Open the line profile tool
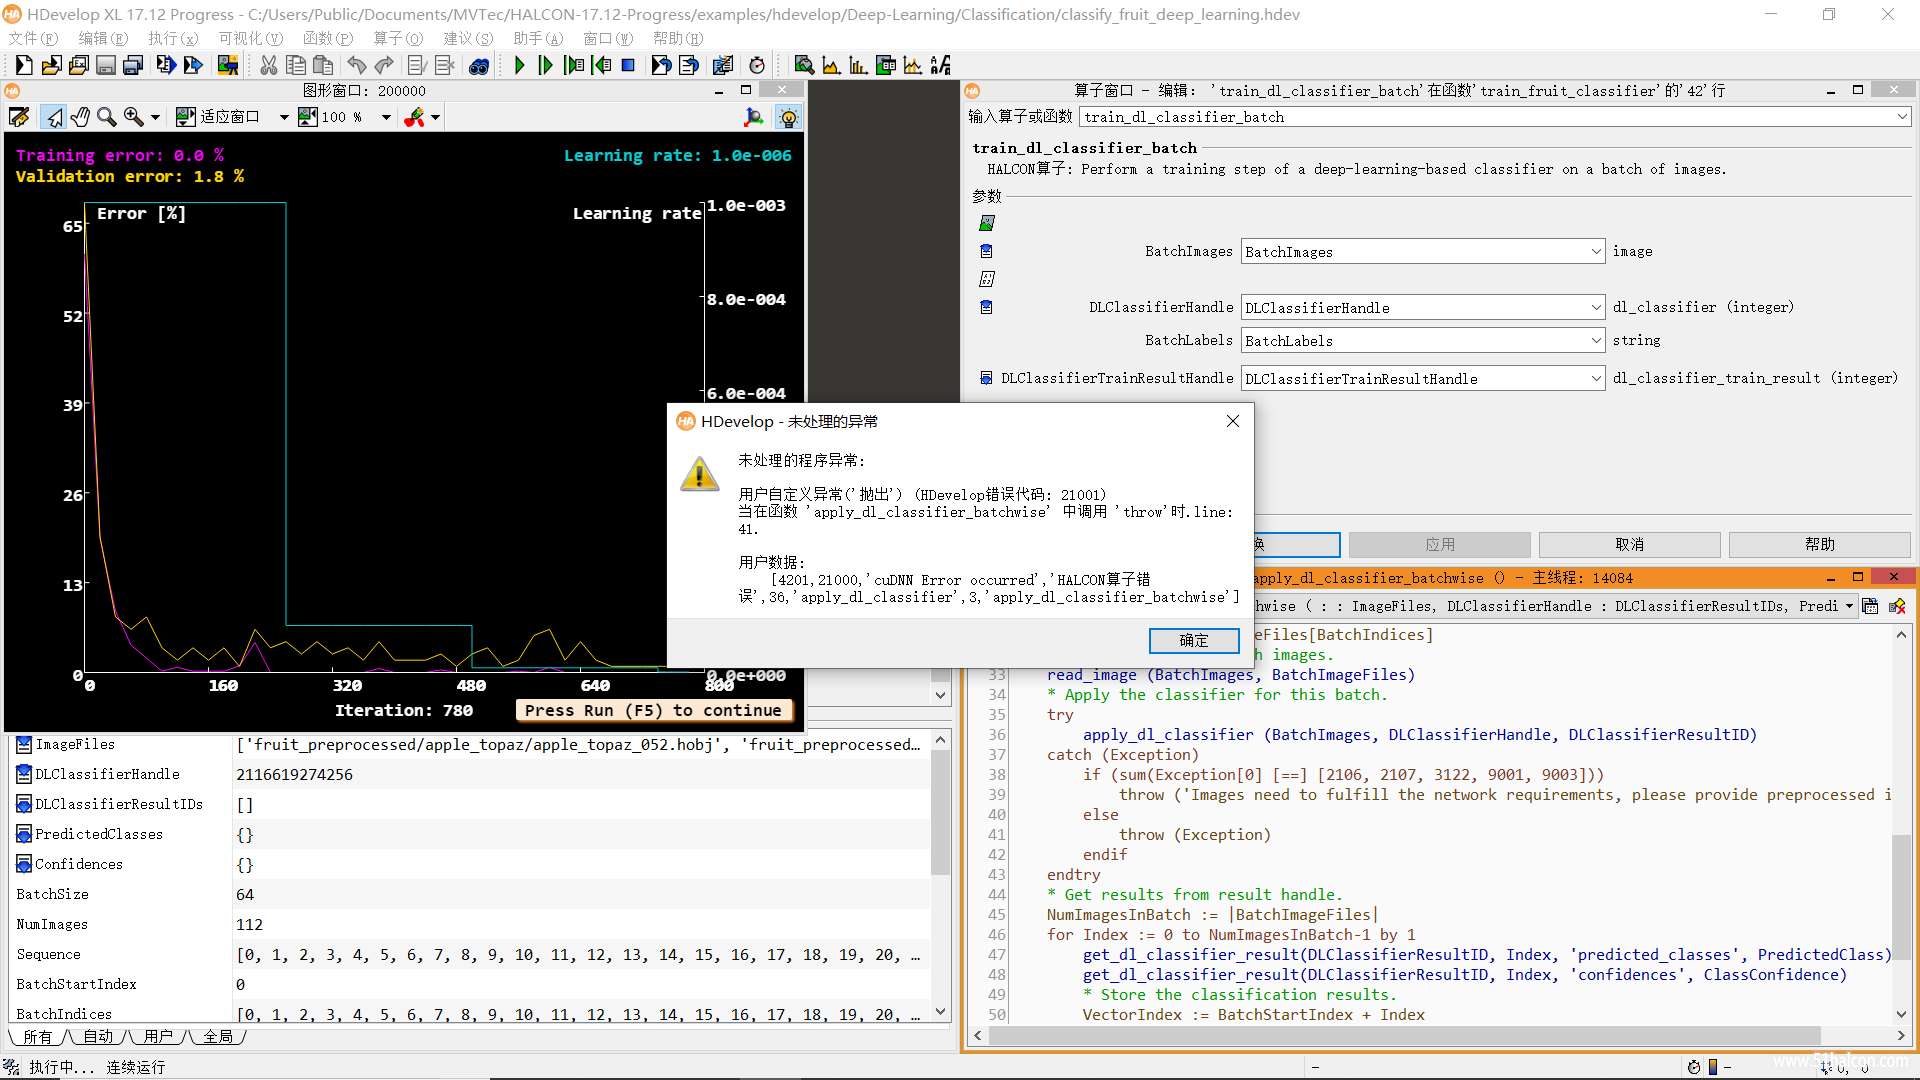 [x=912, y=65]
